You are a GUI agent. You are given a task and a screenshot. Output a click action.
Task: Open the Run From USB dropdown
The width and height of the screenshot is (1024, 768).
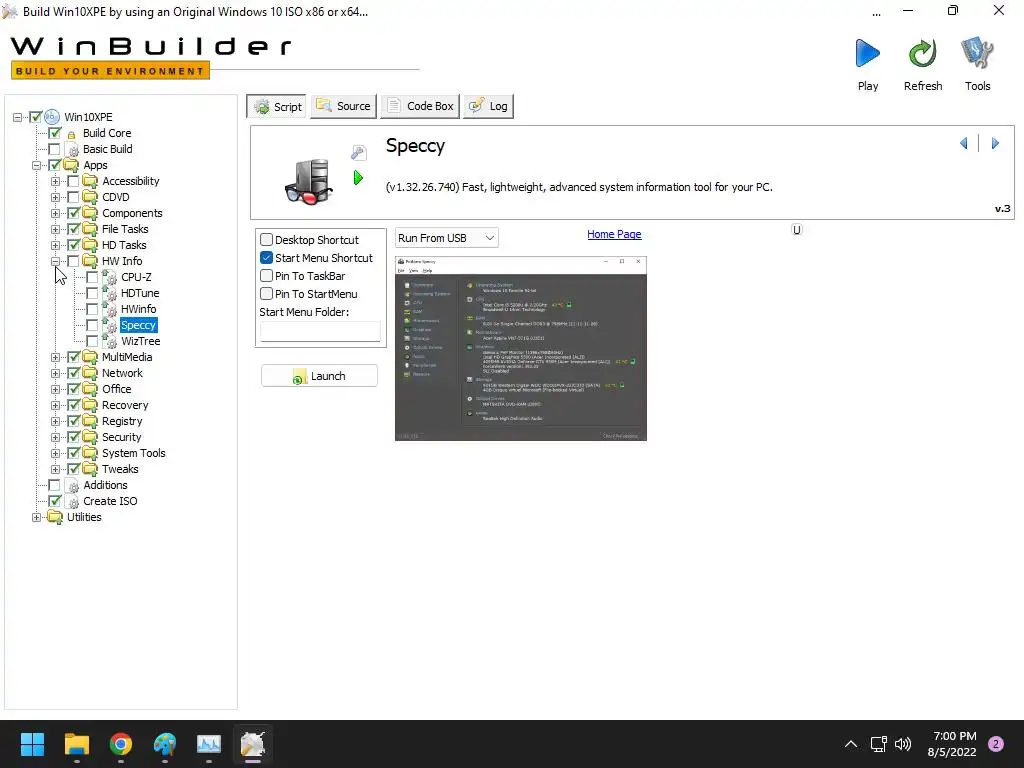(447, 238)
